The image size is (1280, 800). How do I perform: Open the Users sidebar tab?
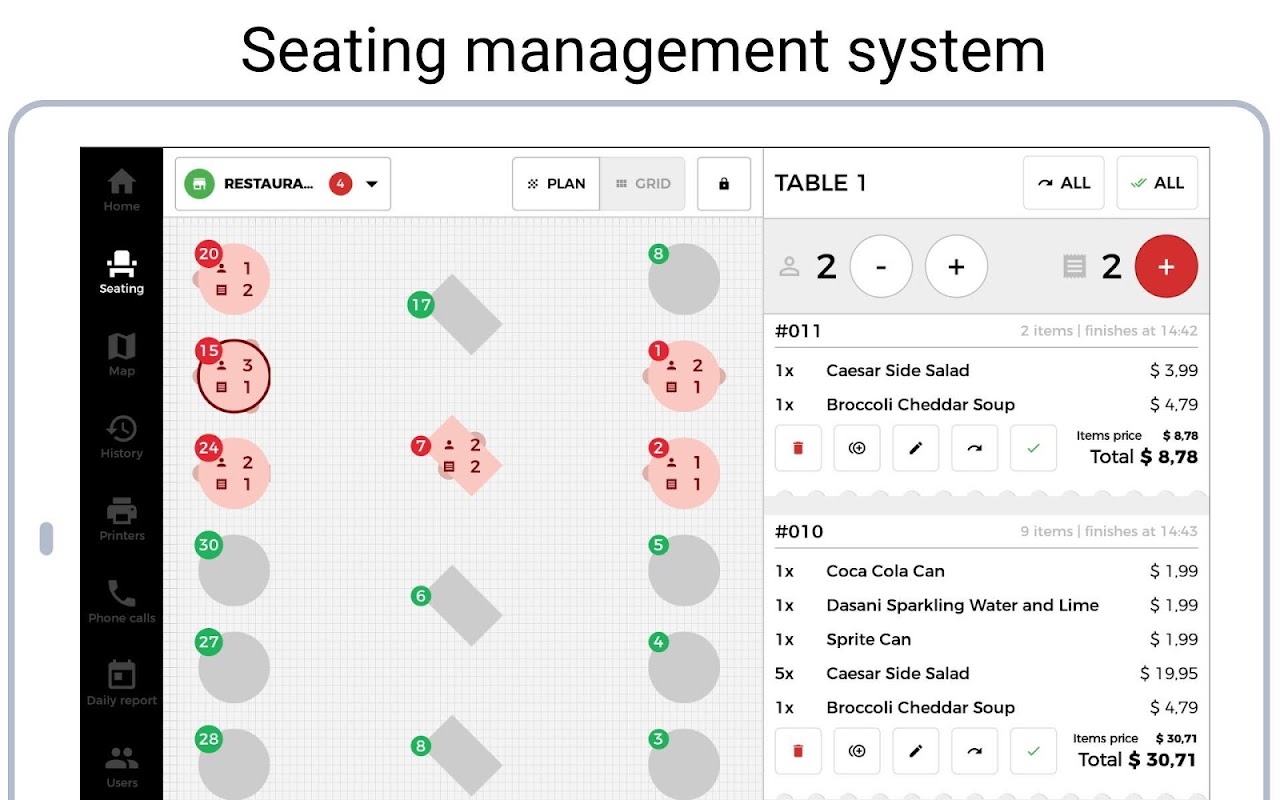(x=121, y=766)
